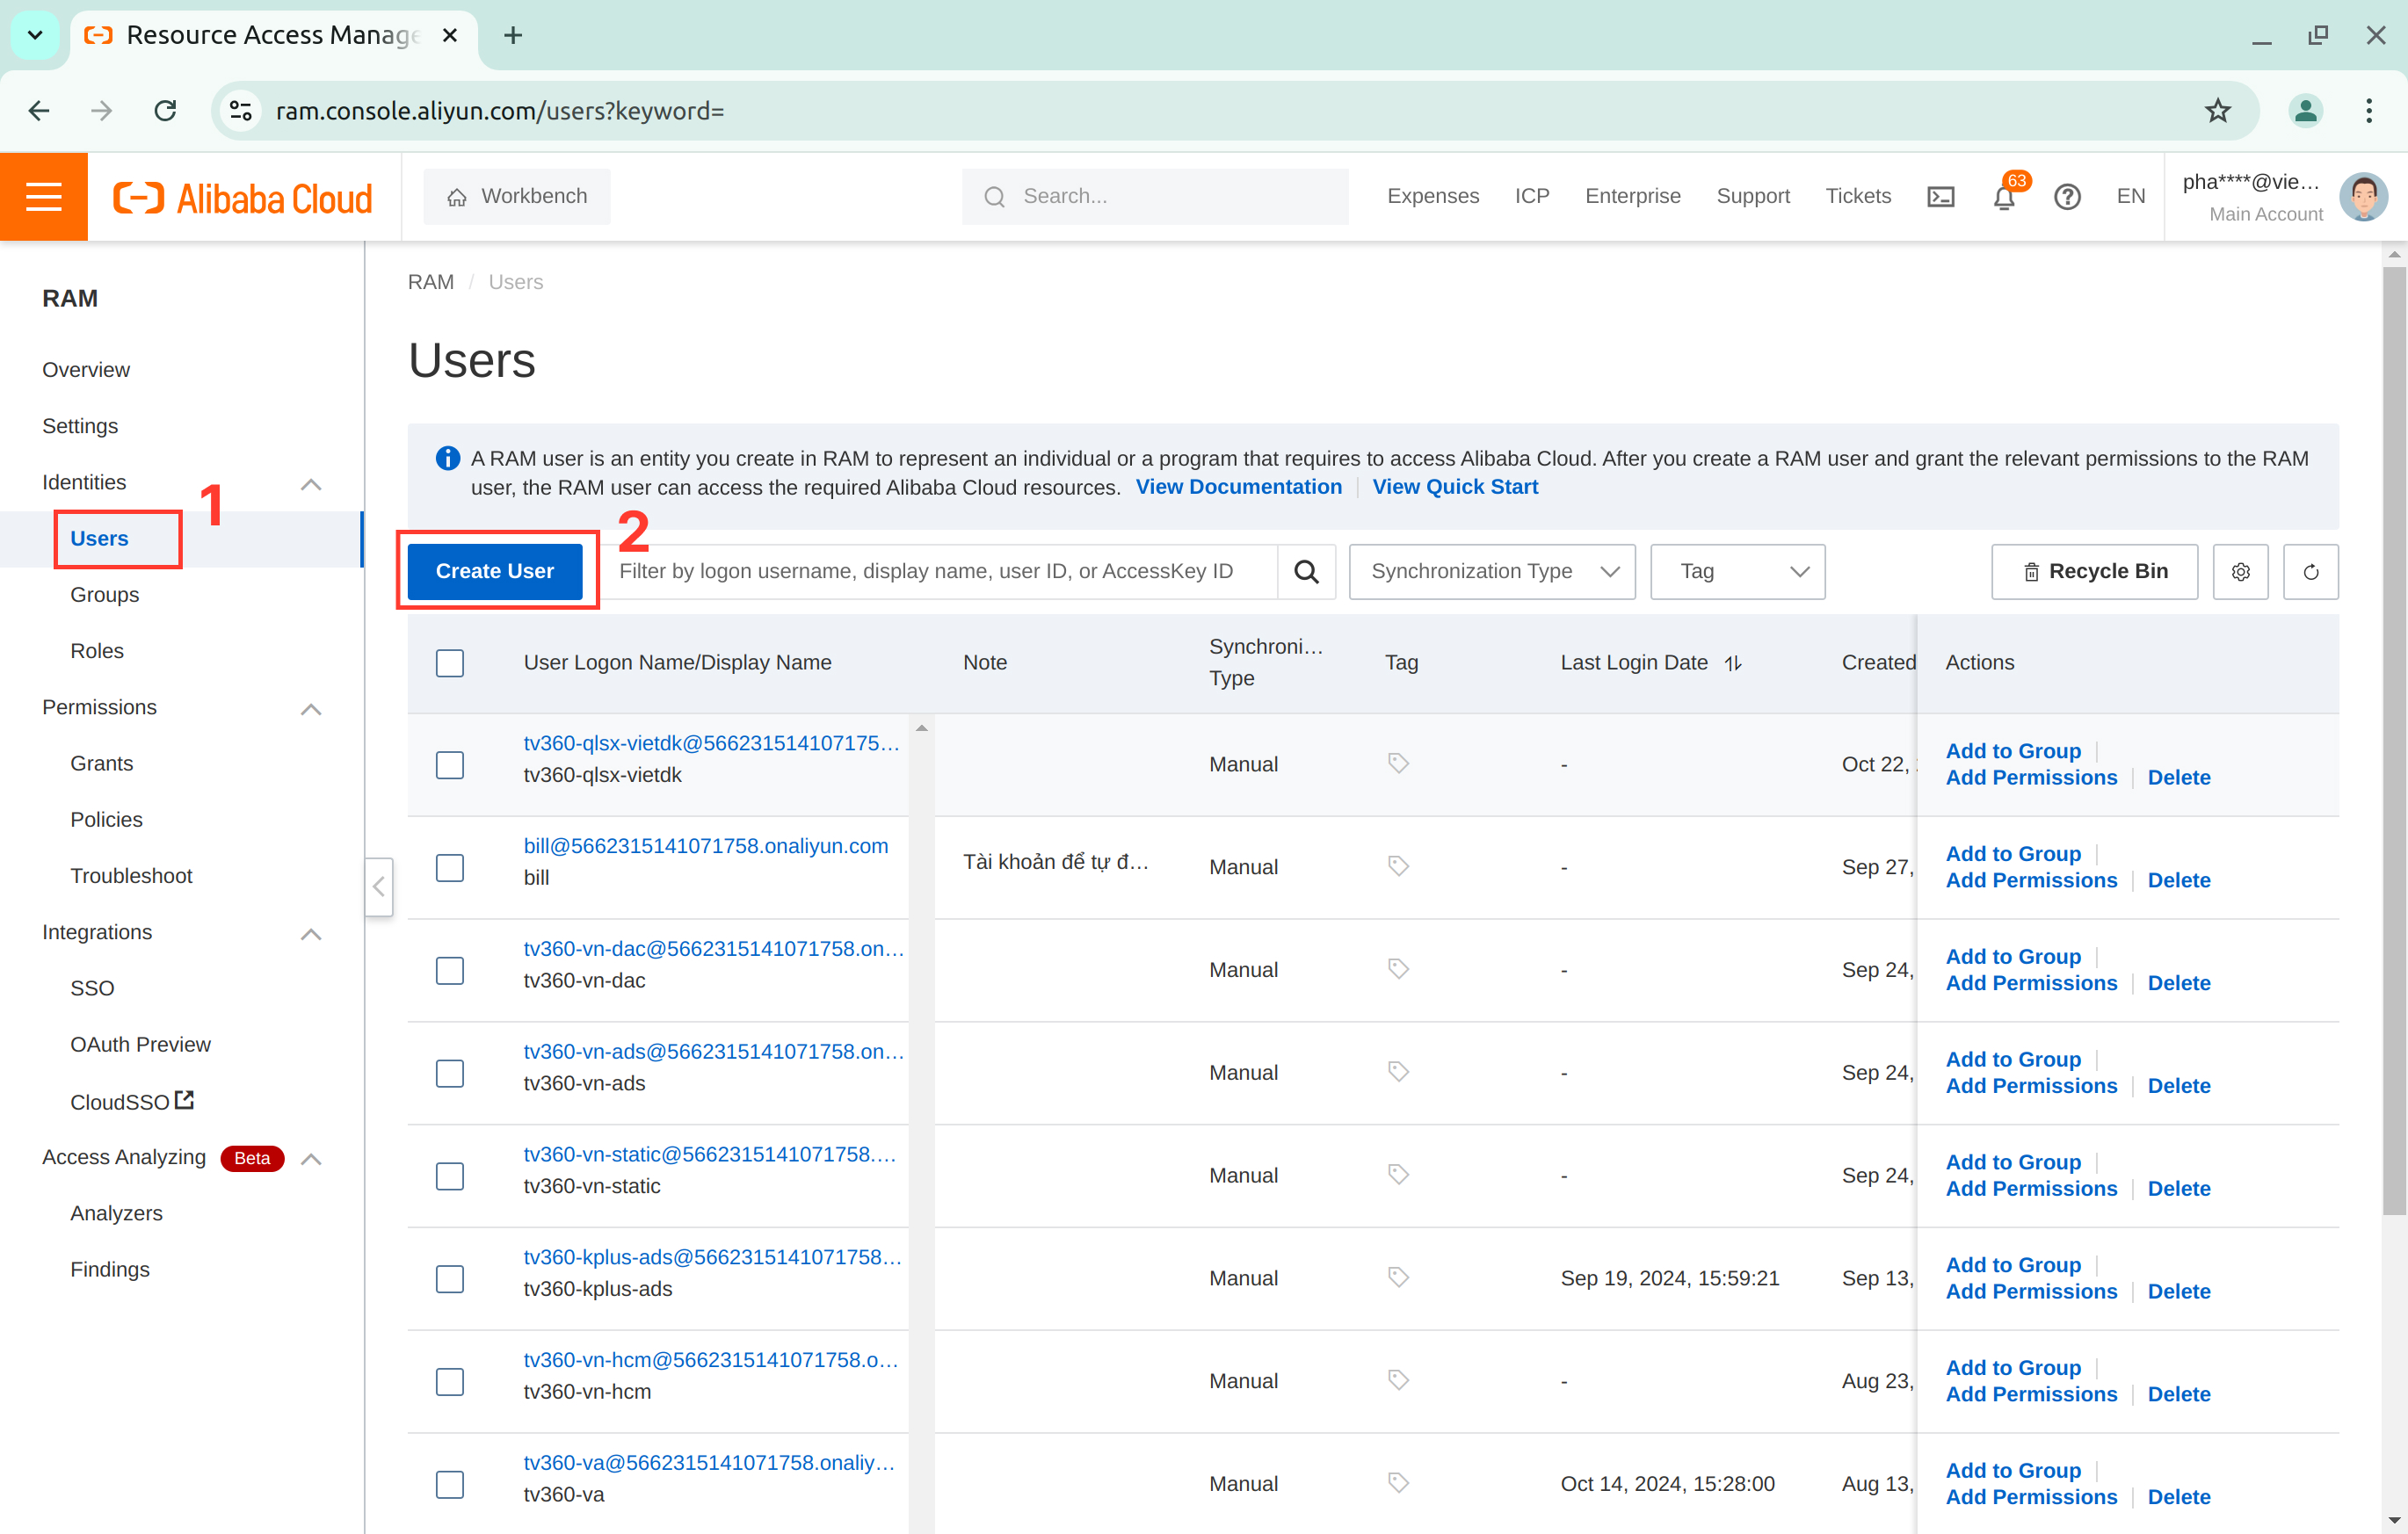Collapse the left sidebar panel handle
The height and width of the screenshot is (1534, 2408).
click(379, 886)
